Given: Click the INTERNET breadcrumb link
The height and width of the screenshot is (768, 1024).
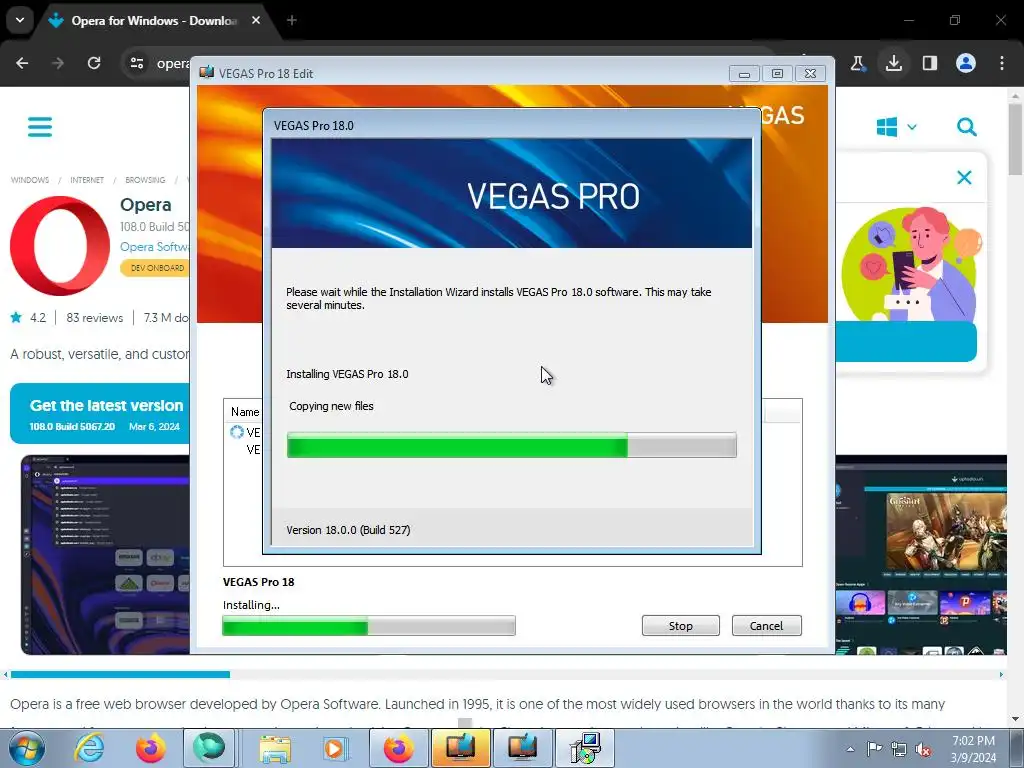Looking at the screenshot, I should [x=87, y=180].
